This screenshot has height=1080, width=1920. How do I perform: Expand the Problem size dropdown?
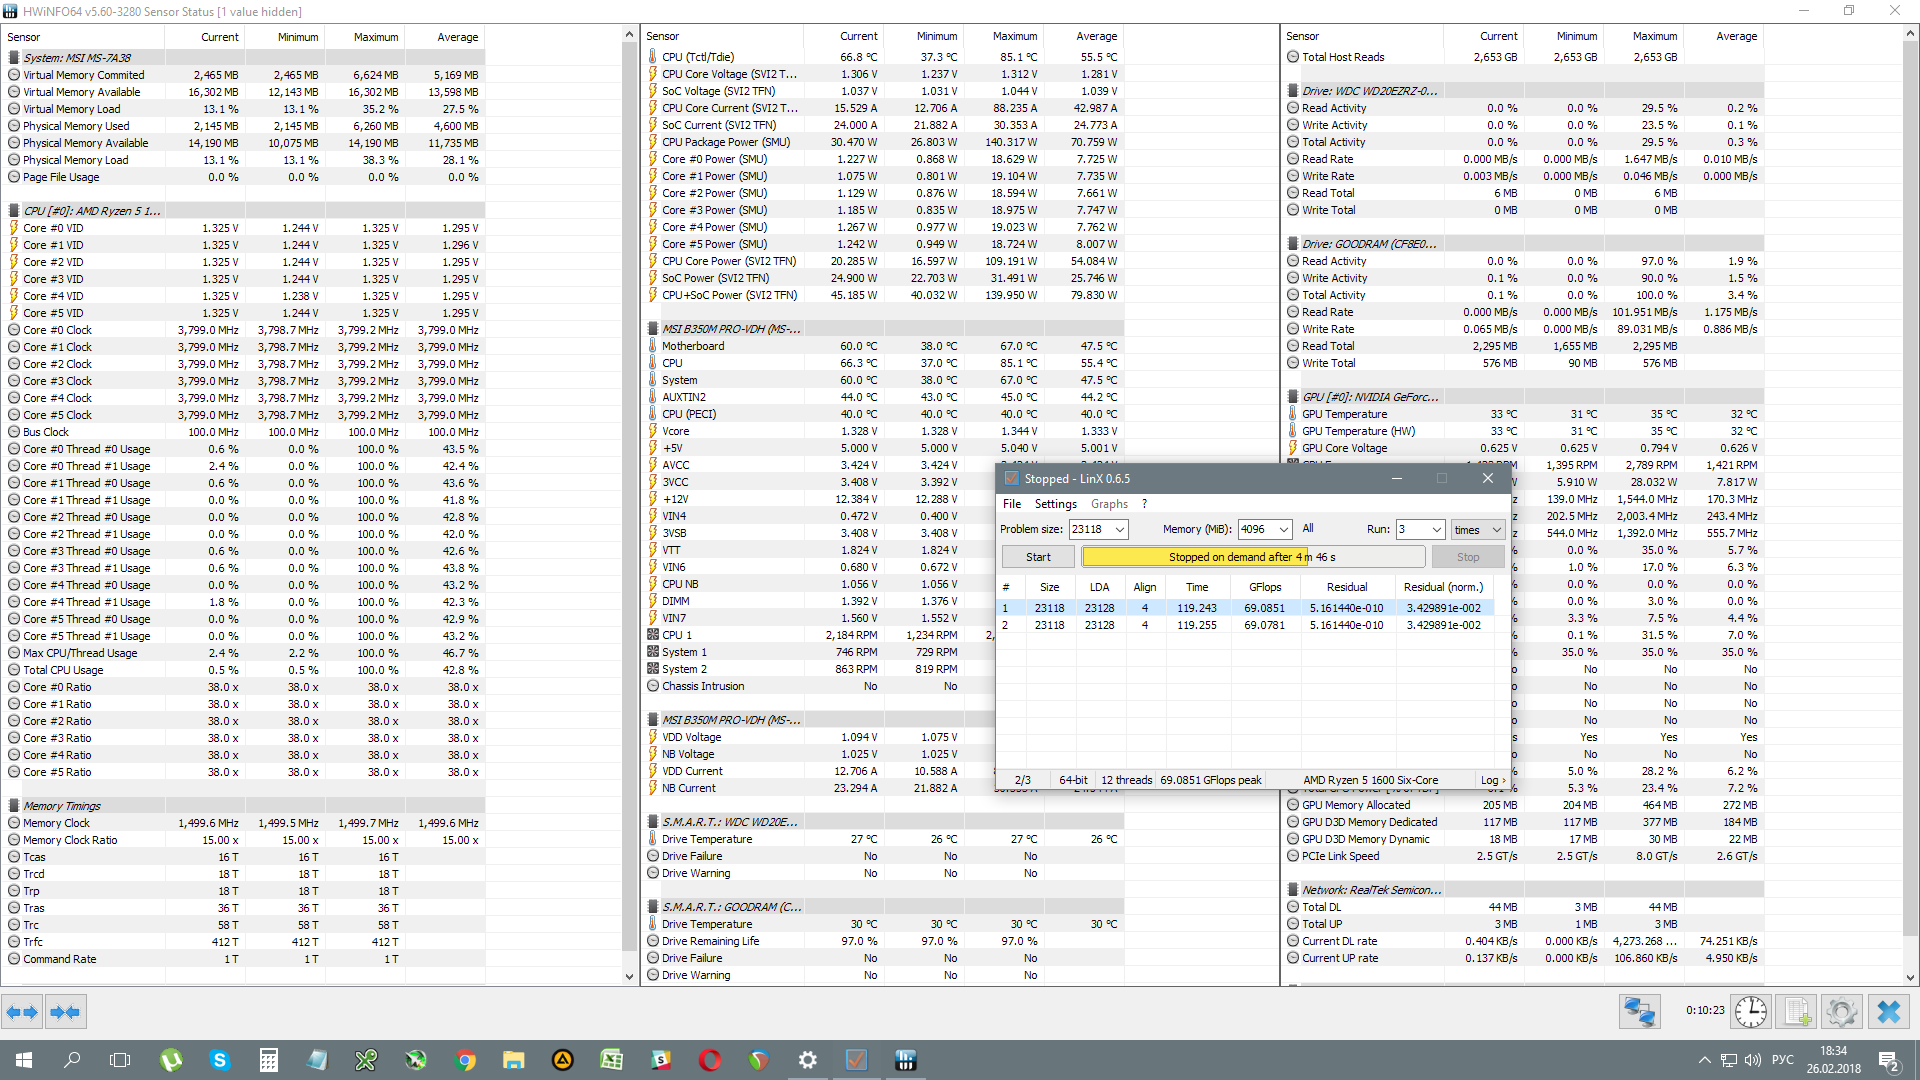coord(1120,529)
